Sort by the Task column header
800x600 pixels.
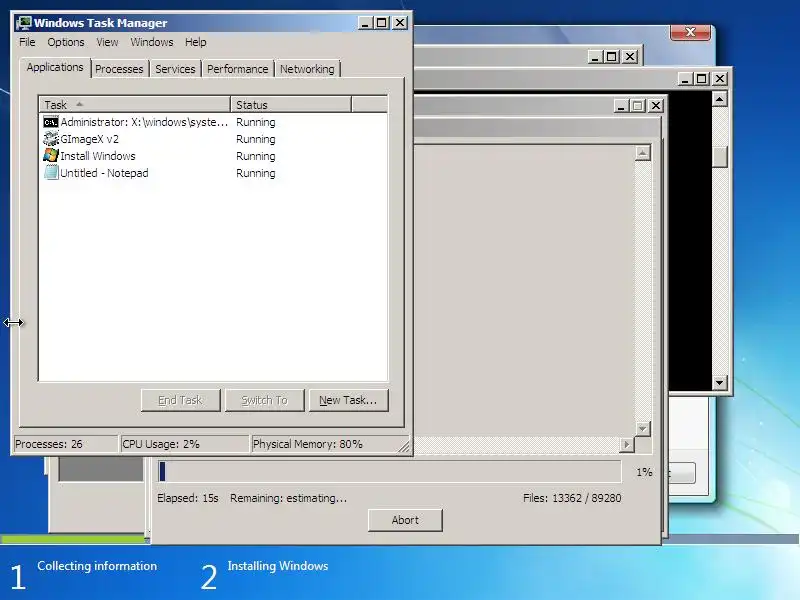click(x=135, y=105)
